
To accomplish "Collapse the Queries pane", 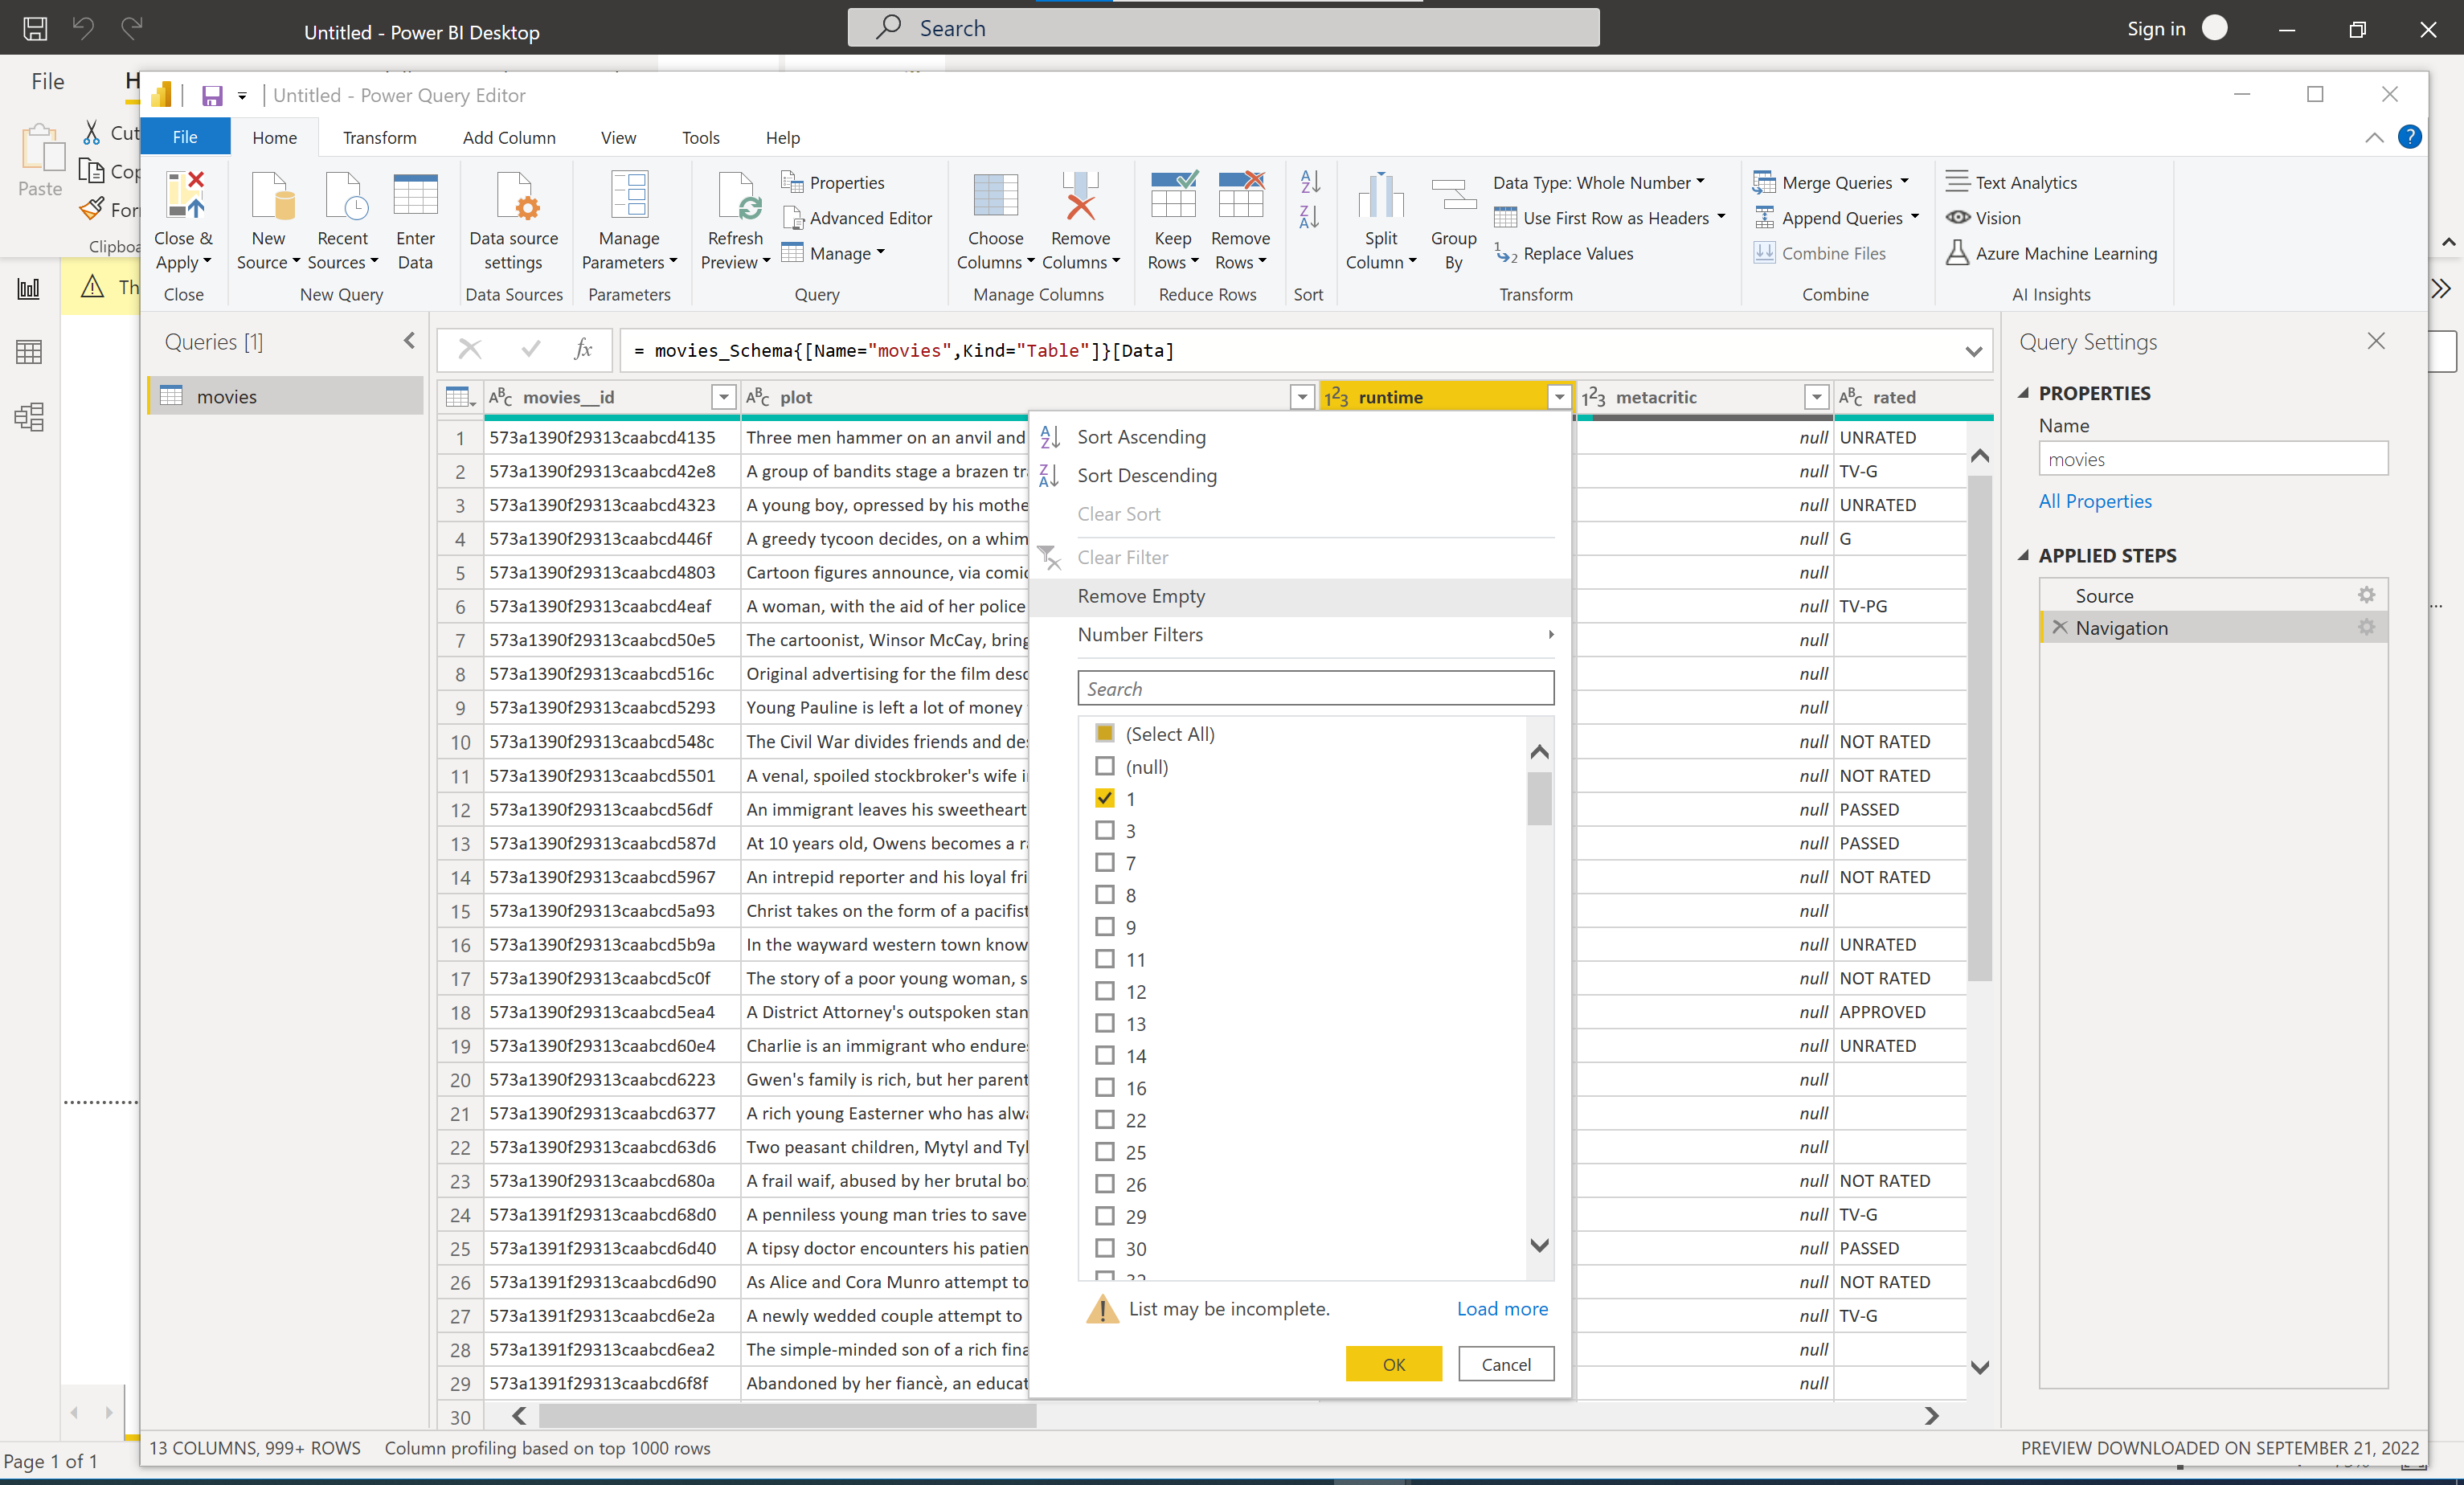I will click(410, 341).
